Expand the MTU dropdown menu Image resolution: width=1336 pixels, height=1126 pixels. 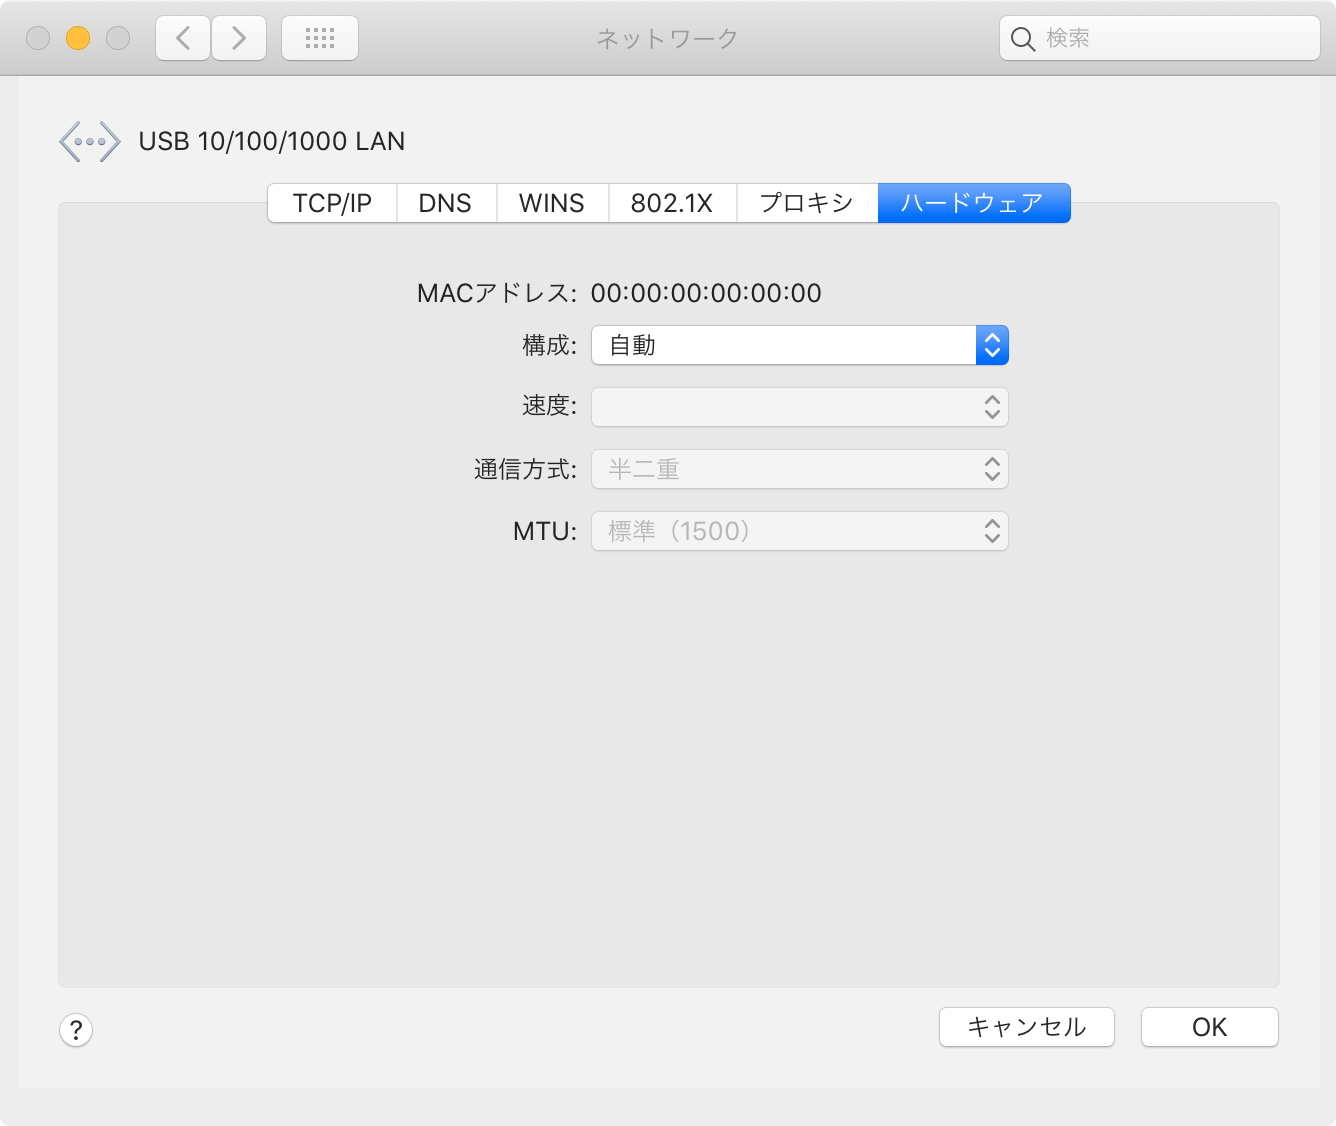[799, 531]
